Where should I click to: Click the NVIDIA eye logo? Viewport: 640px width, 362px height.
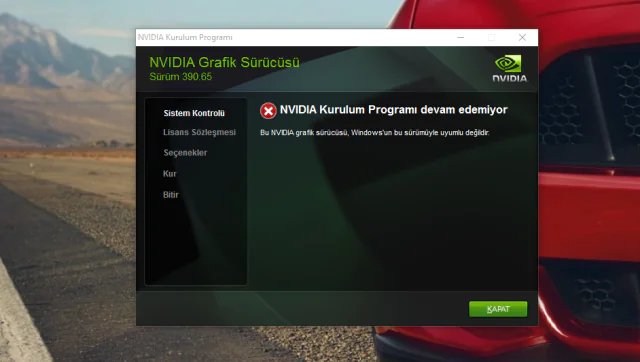(x=509, y=69)
